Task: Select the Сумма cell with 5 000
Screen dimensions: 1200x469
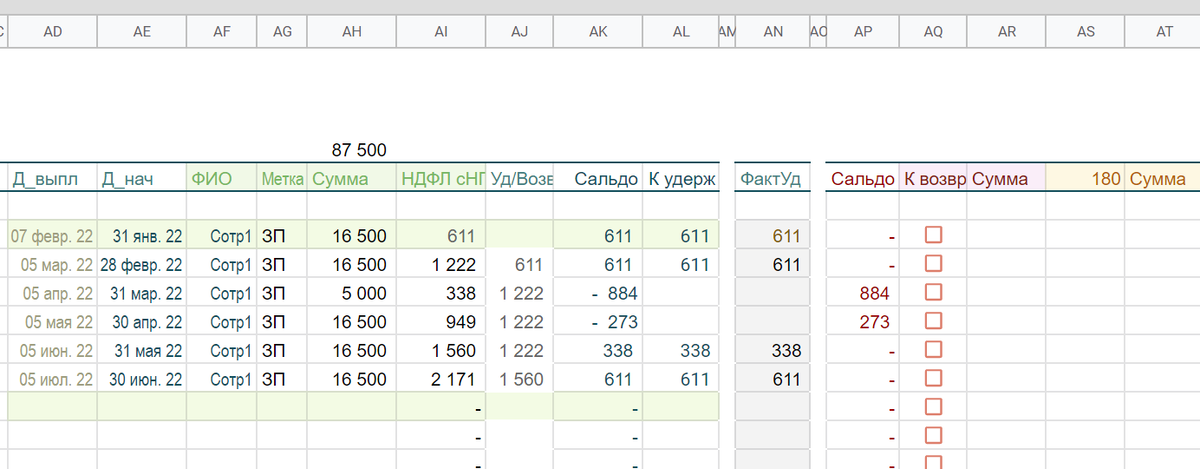Action: pyautogui.click(x=352, y=294)
